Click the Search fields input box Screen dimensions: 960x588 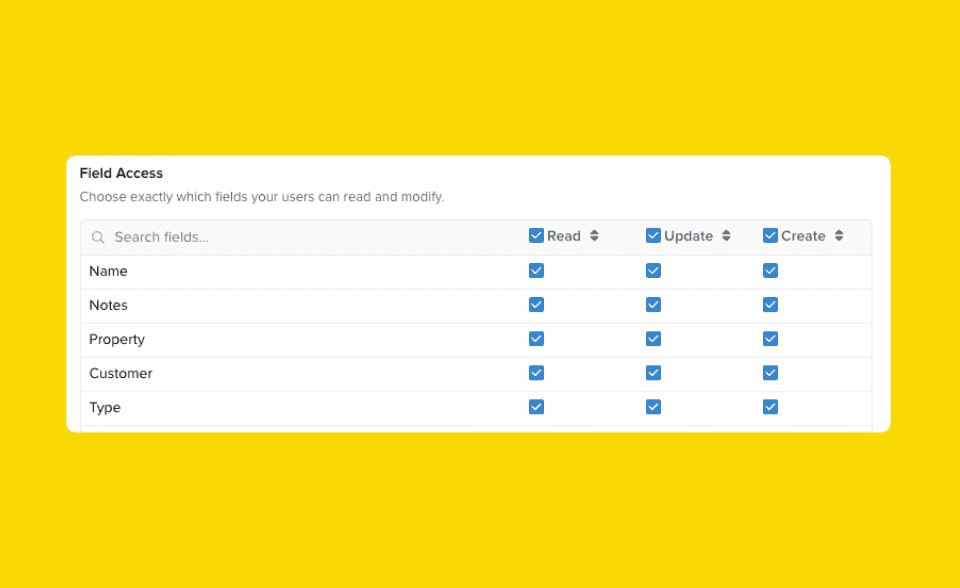coord(200,237)
